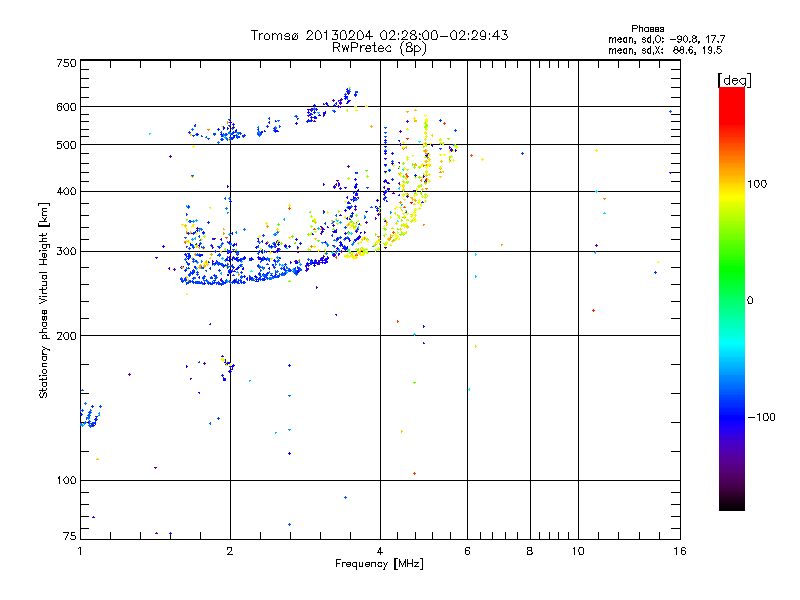Image resolution: width=800 pixels, height=600 pixels.
Task: Click the x-axis tick label '10'
Action: (x=578, y=551)
